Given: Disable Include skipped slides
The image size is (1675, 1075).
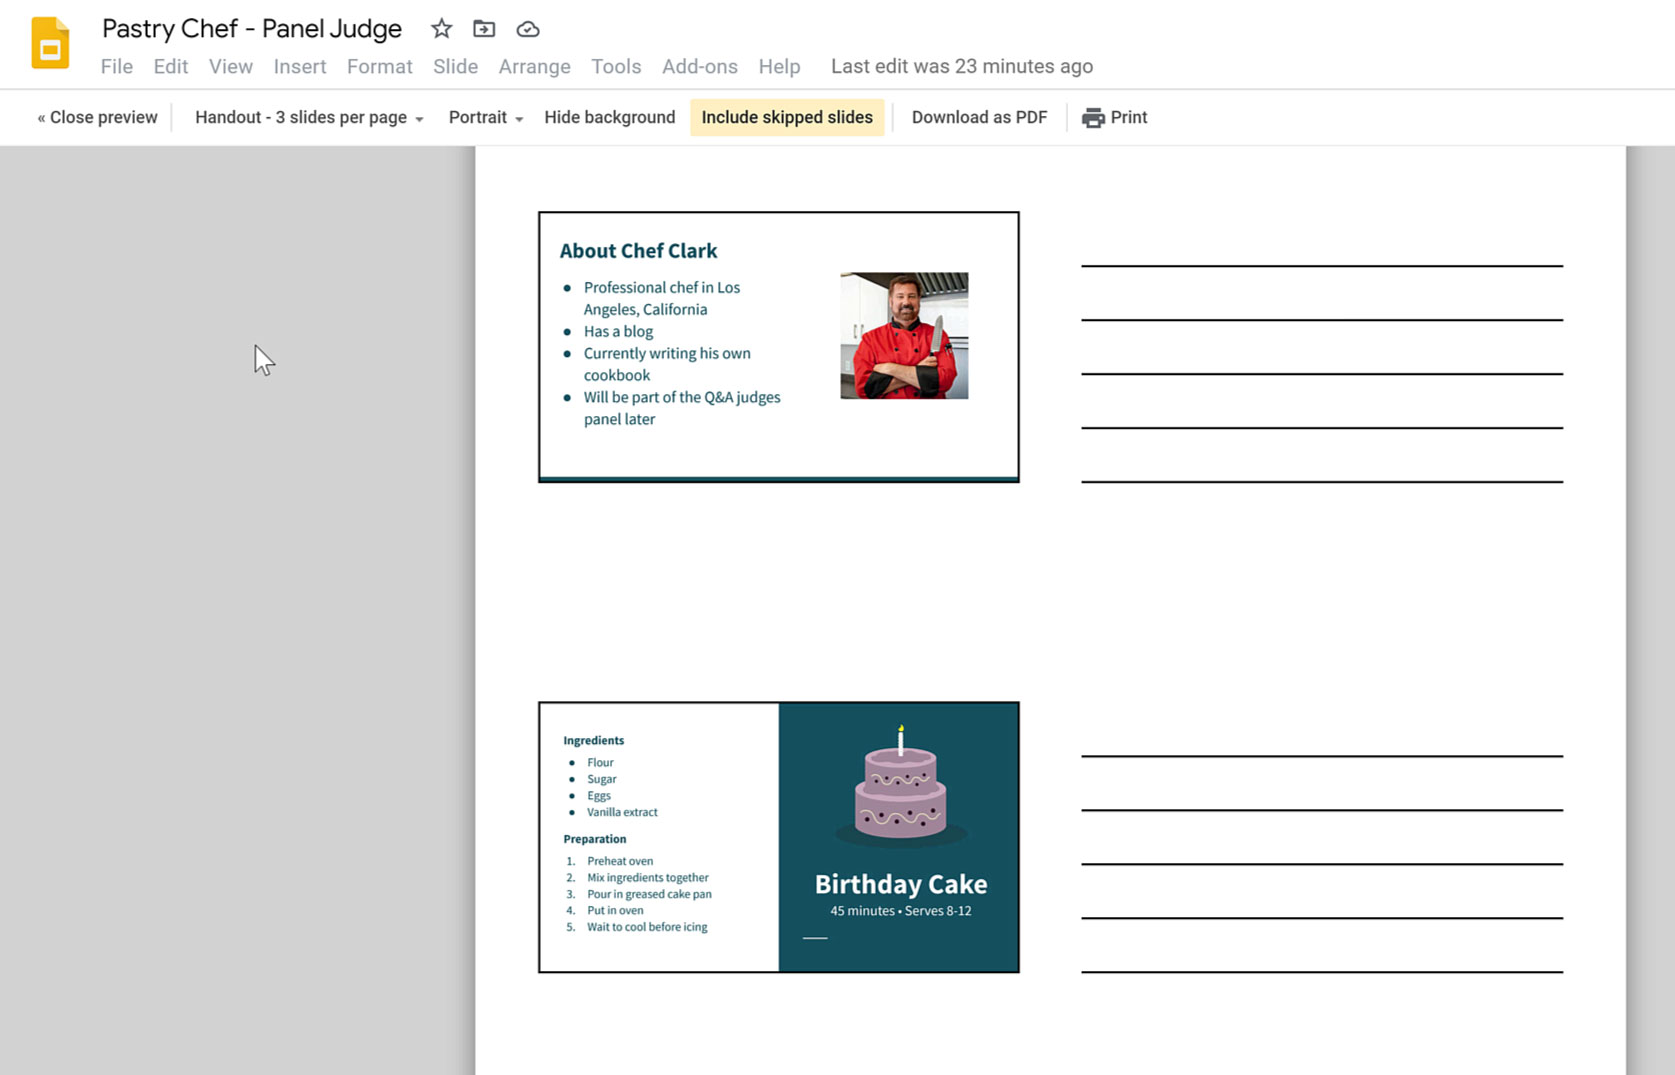Looking at the screenshot, I should (787, 117).
